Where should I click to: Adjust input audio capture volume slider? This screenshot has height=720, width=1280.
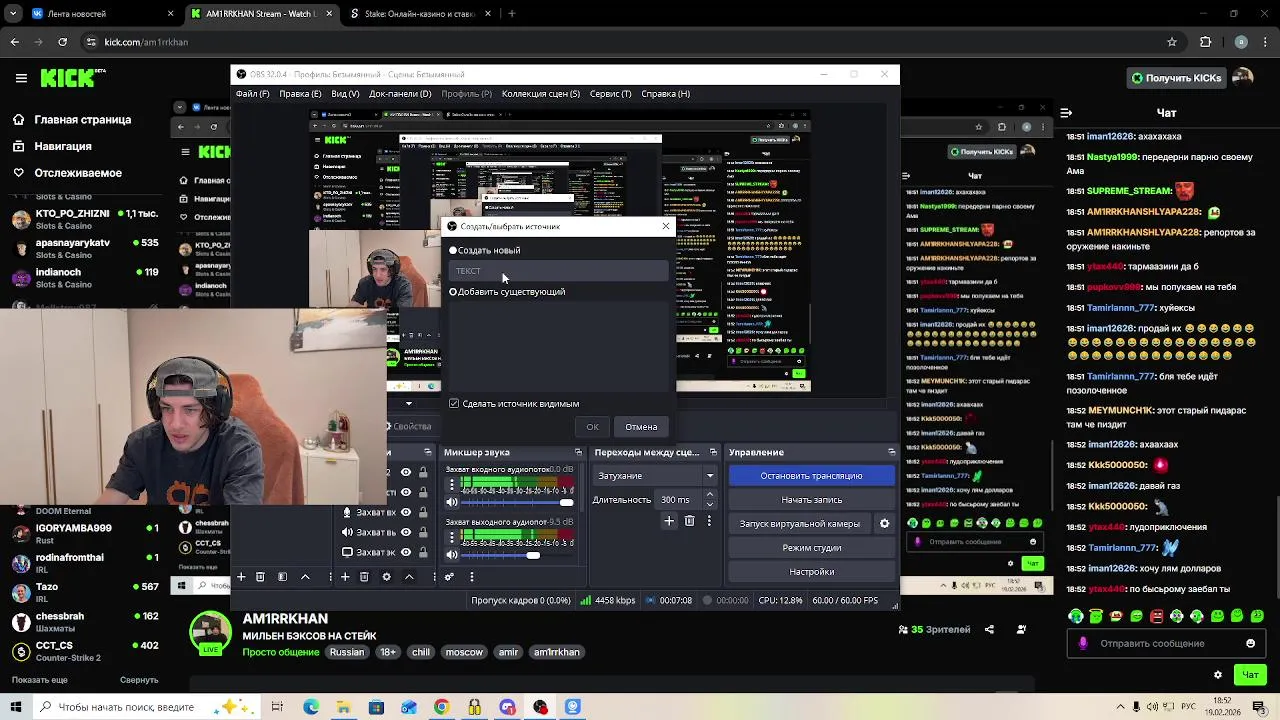517,502
